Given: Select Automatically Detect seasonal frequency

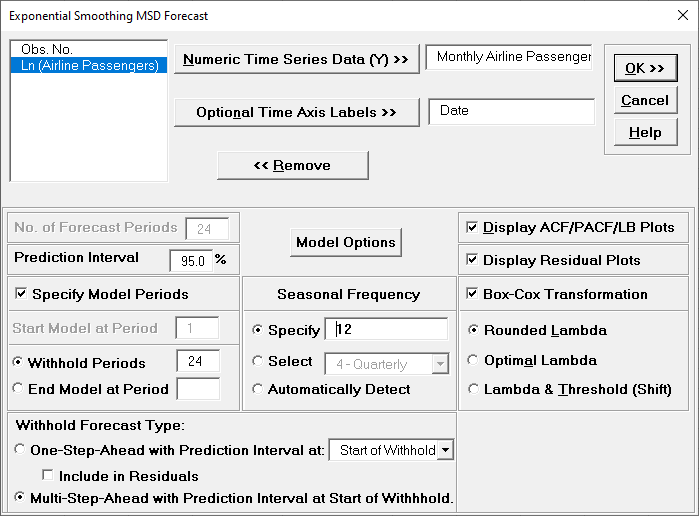Looking at the screenshot, I should coord(259,389).
